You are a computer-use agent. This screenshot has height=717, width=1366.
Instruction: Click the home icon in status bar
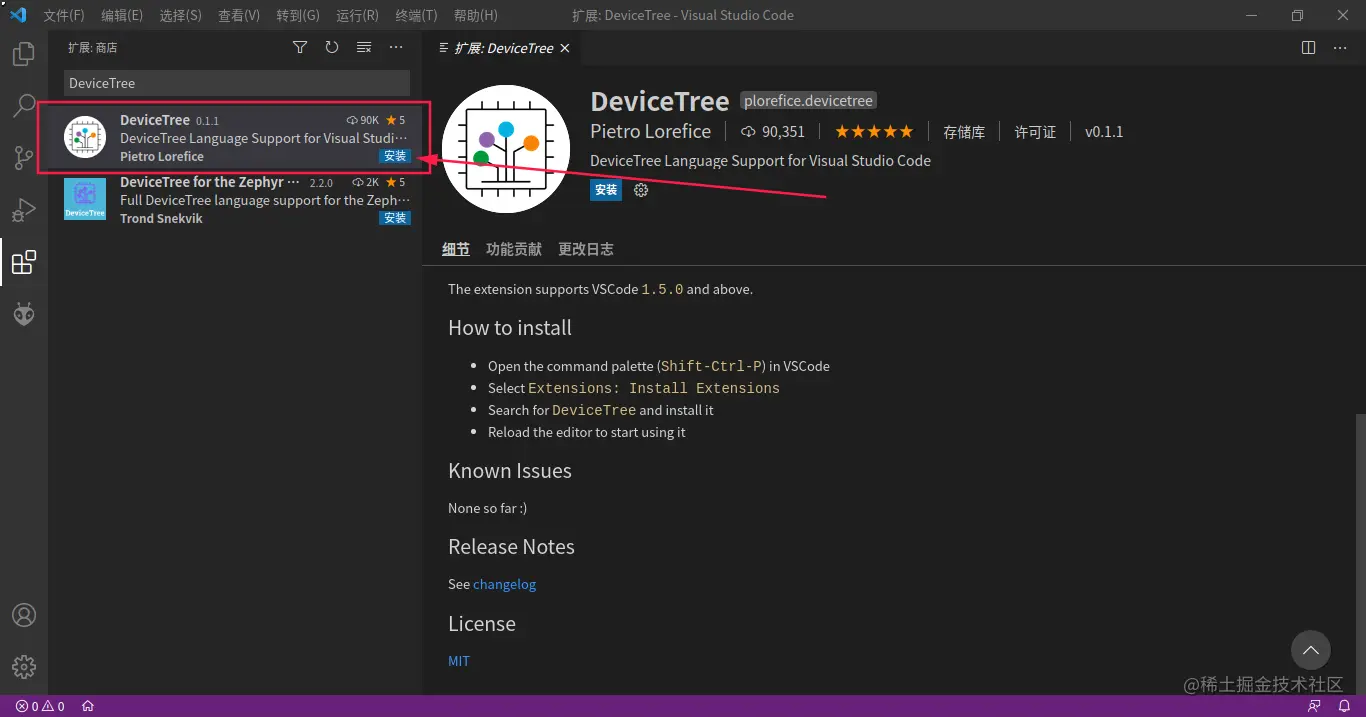coord(88,706)
